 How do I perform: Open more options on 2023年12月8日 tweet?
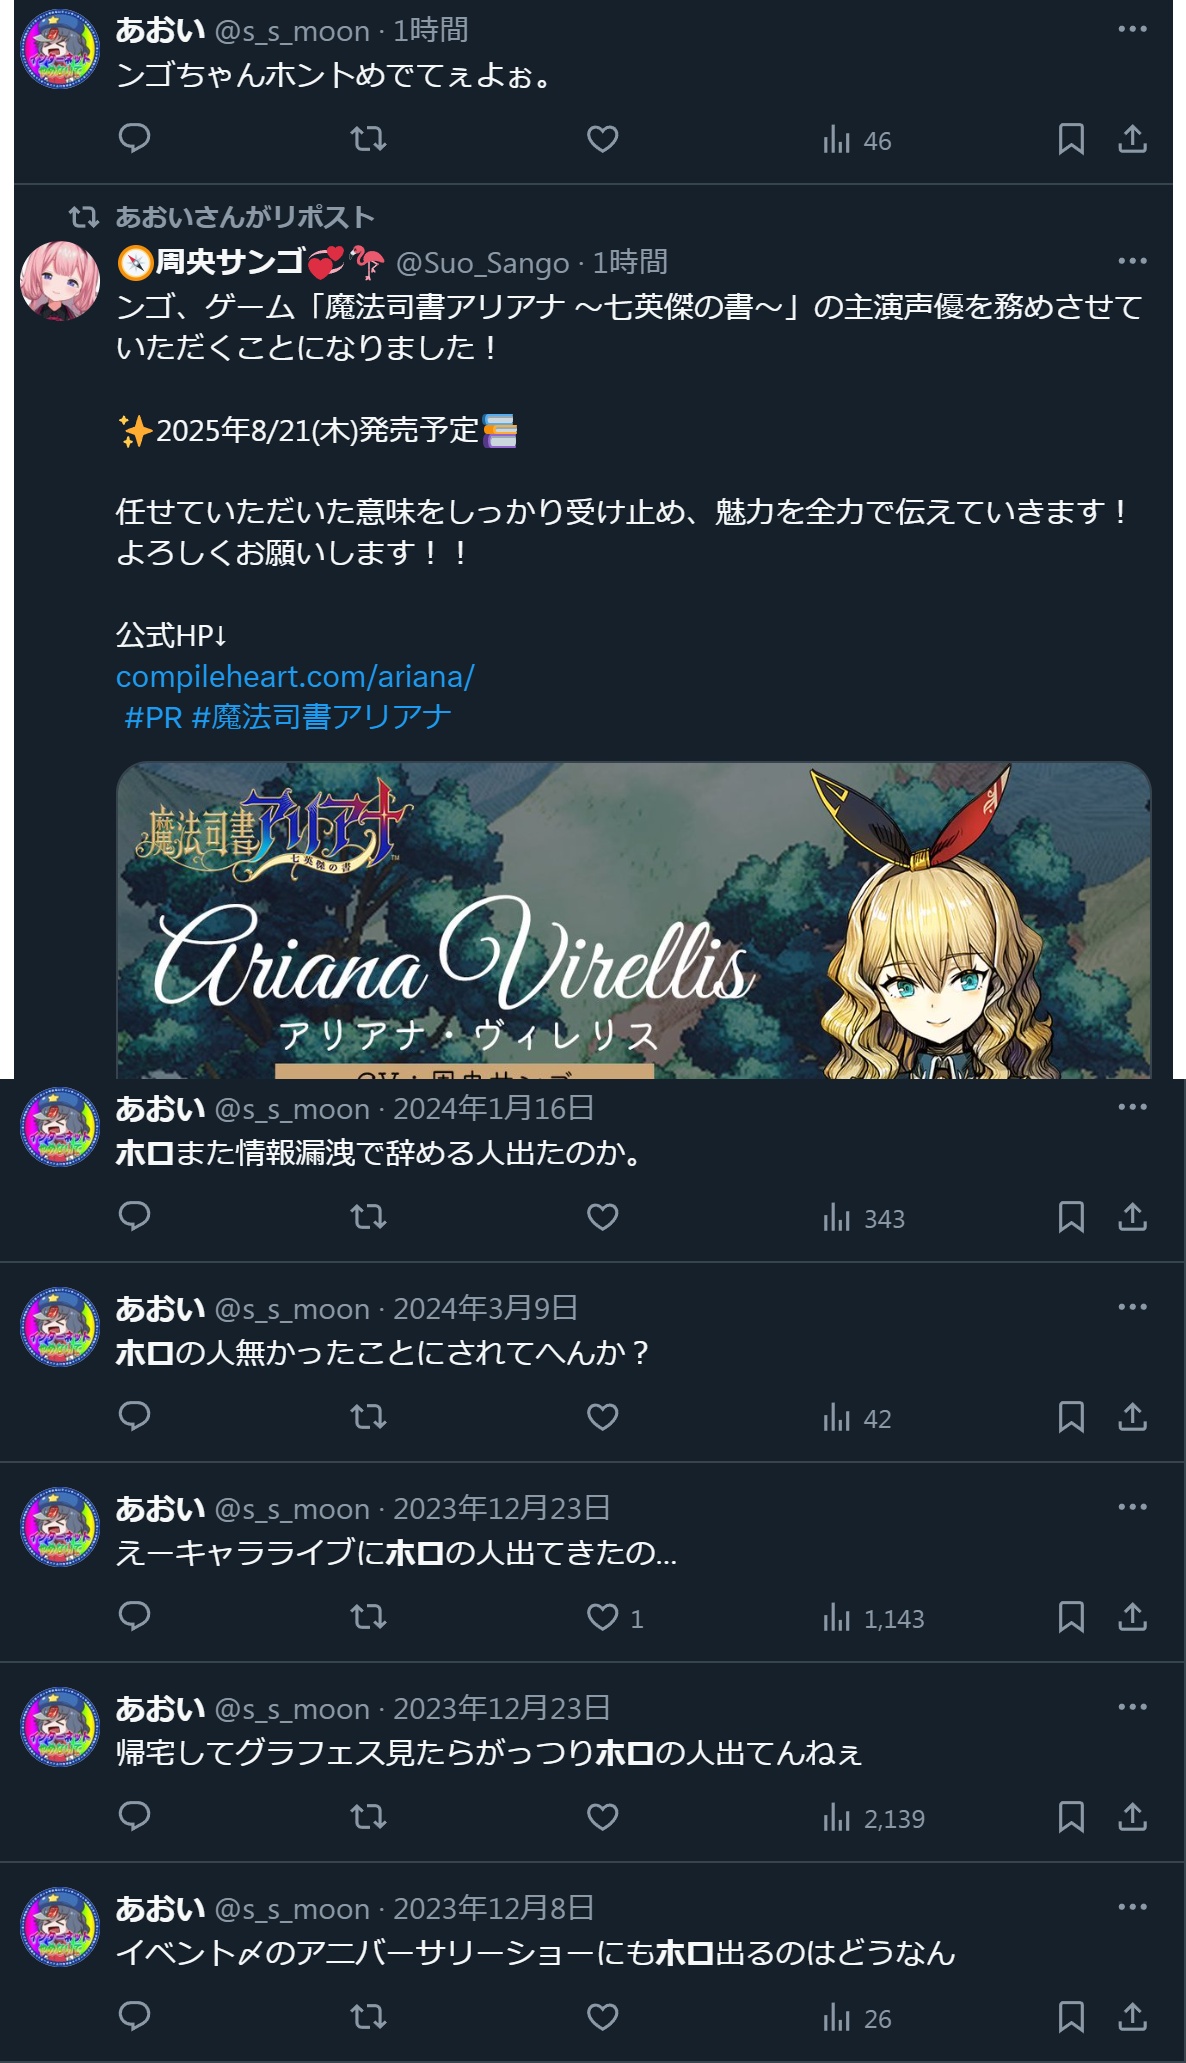click(1132, 1907)
